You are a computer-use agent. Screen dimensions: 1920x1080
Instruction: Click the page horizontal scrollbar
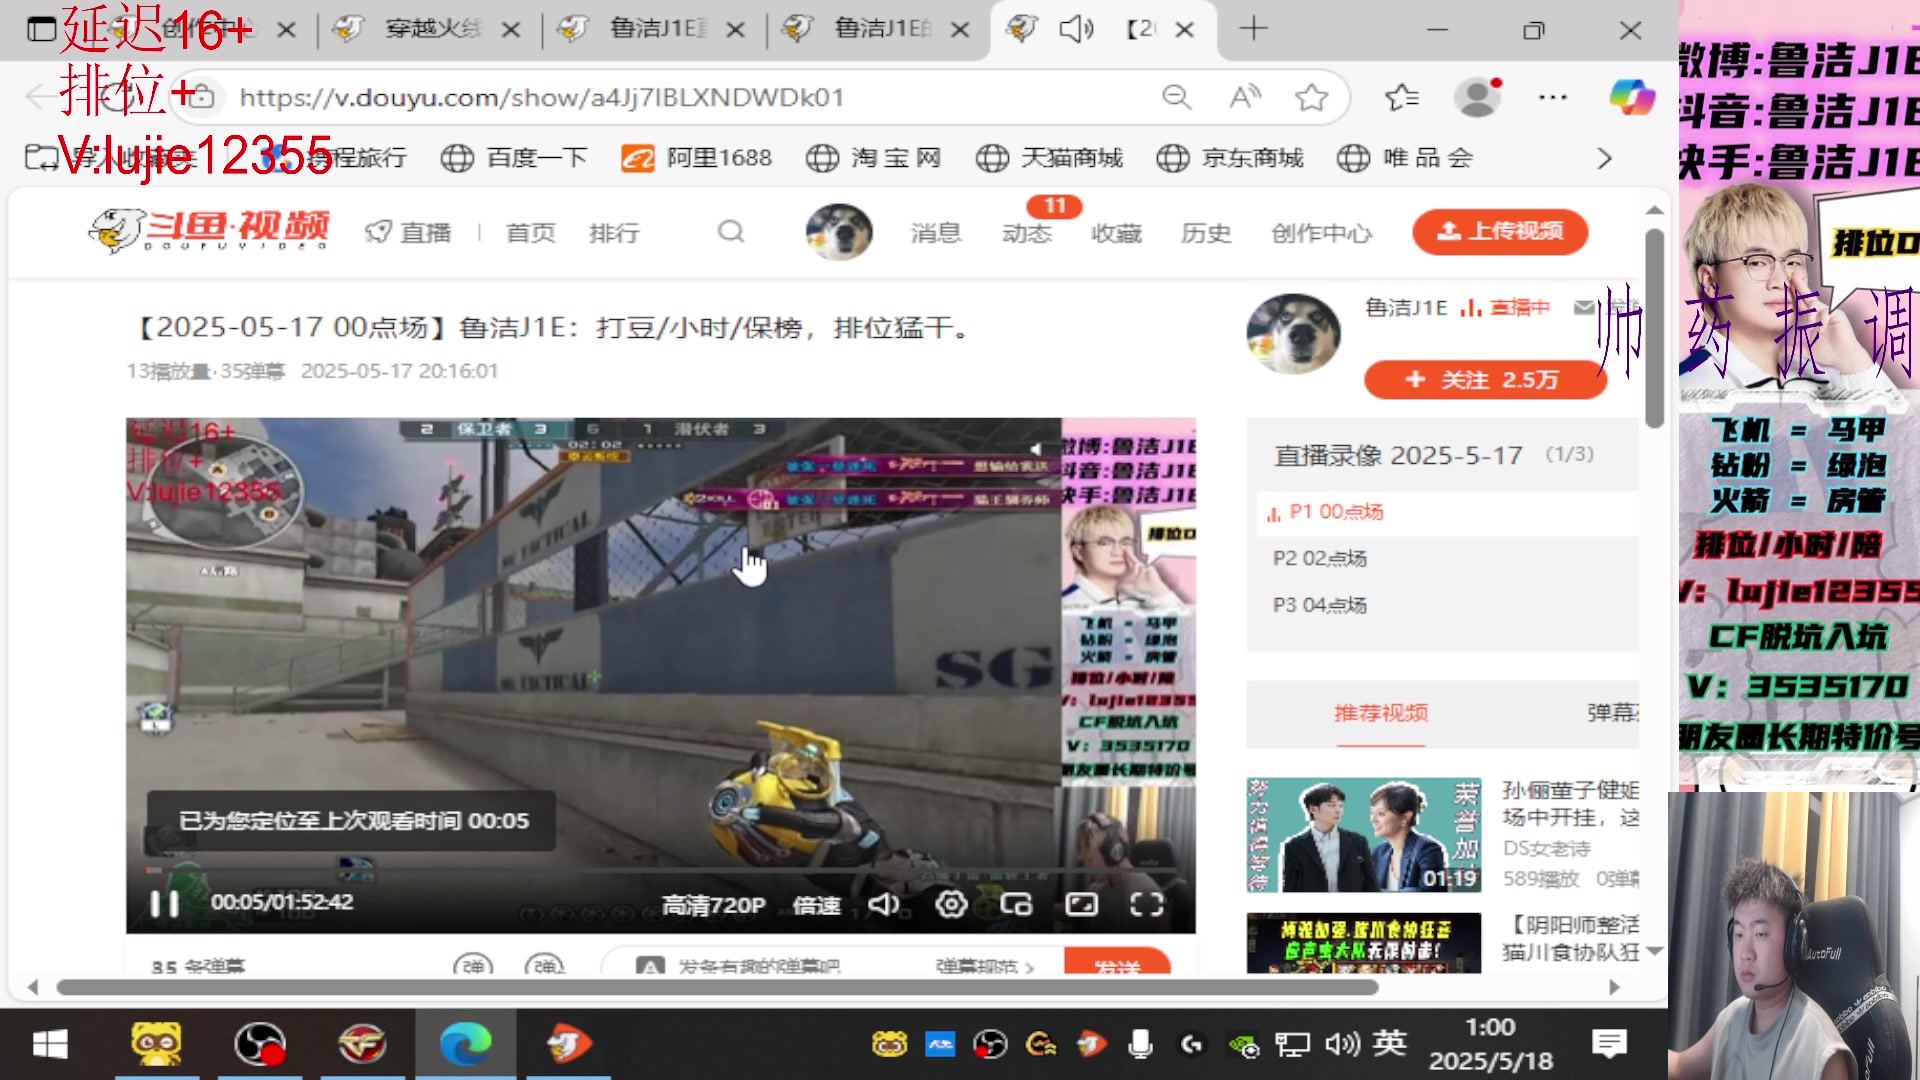coord(718,987)
